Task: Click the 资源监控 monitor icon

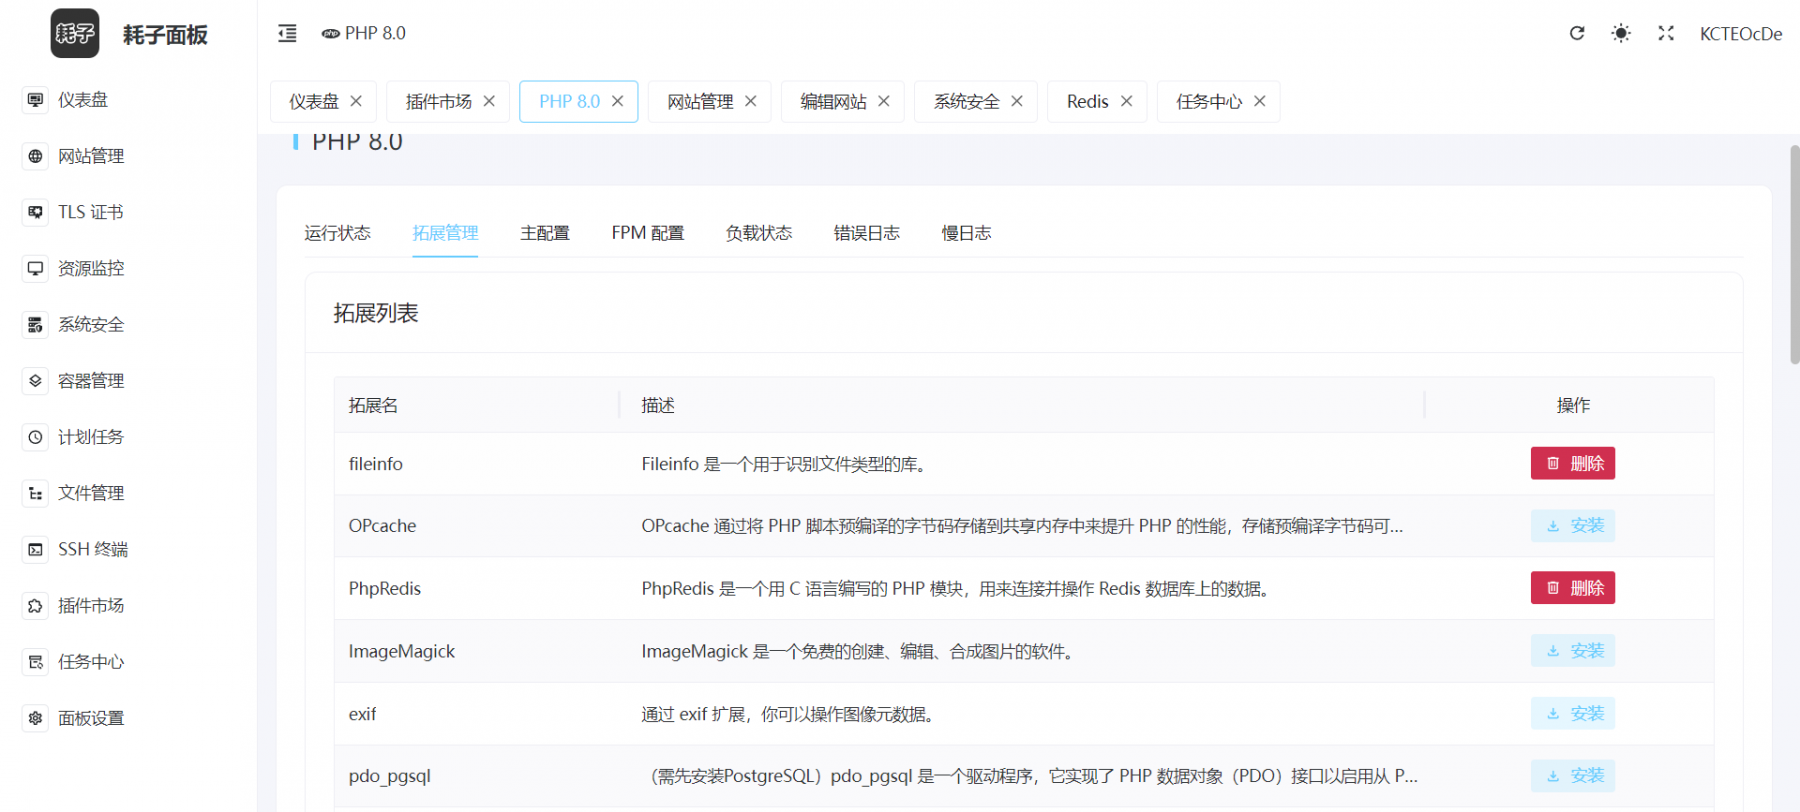Action: click(36, 268)
